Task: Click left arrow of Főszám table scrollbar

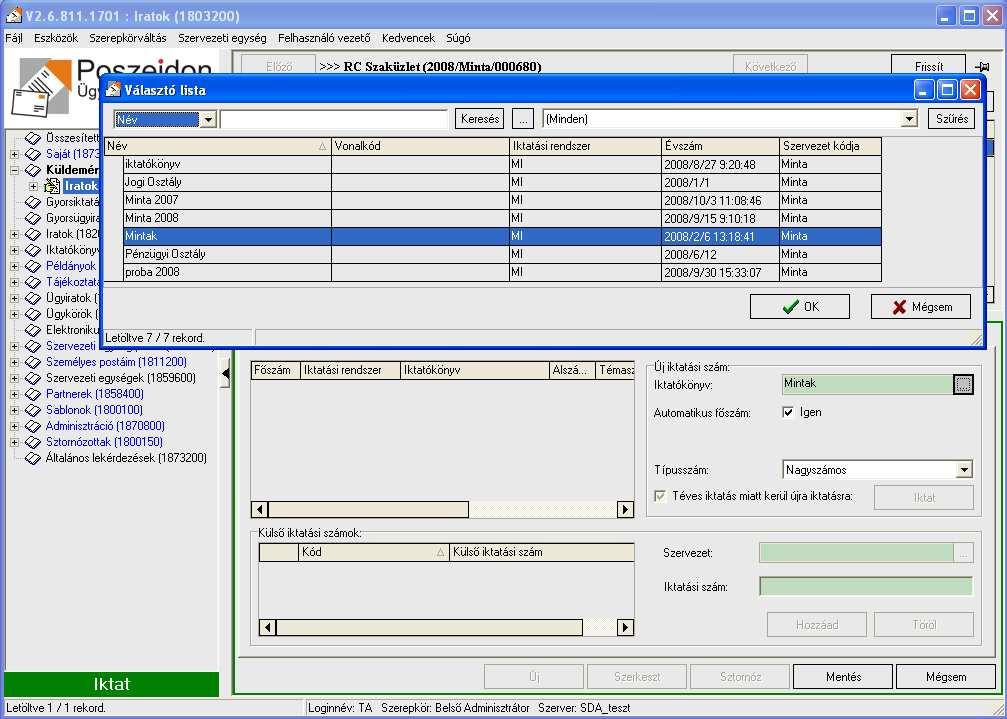Action: pyautogui.click(x=259, y=510)
